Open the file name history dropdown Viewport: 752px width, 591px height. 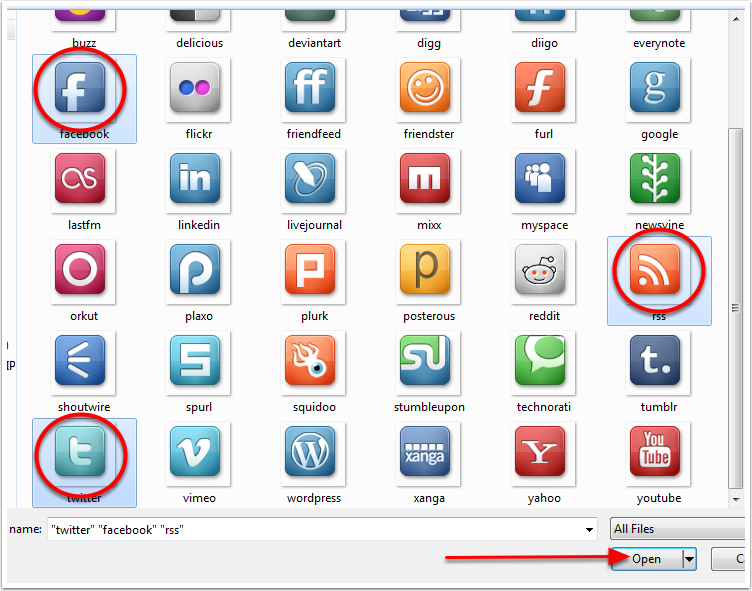[x=589, y=530]
